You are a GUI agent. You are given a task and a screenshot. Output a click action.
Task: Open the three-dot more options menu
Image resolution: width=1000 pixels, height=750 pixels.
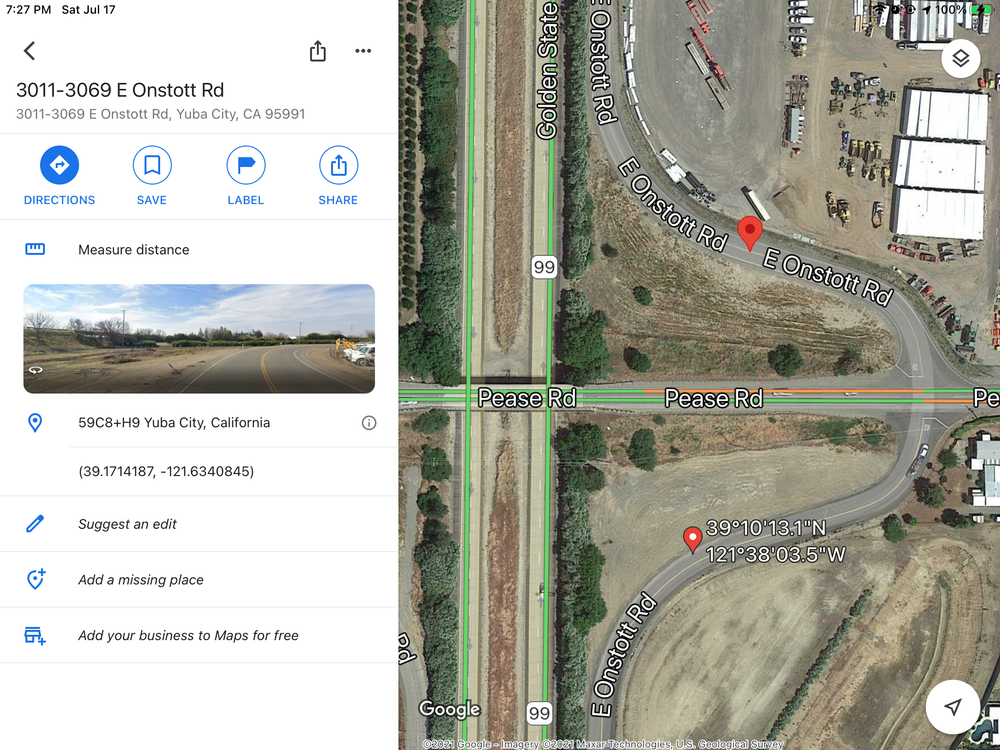click(x=363, y=51)
